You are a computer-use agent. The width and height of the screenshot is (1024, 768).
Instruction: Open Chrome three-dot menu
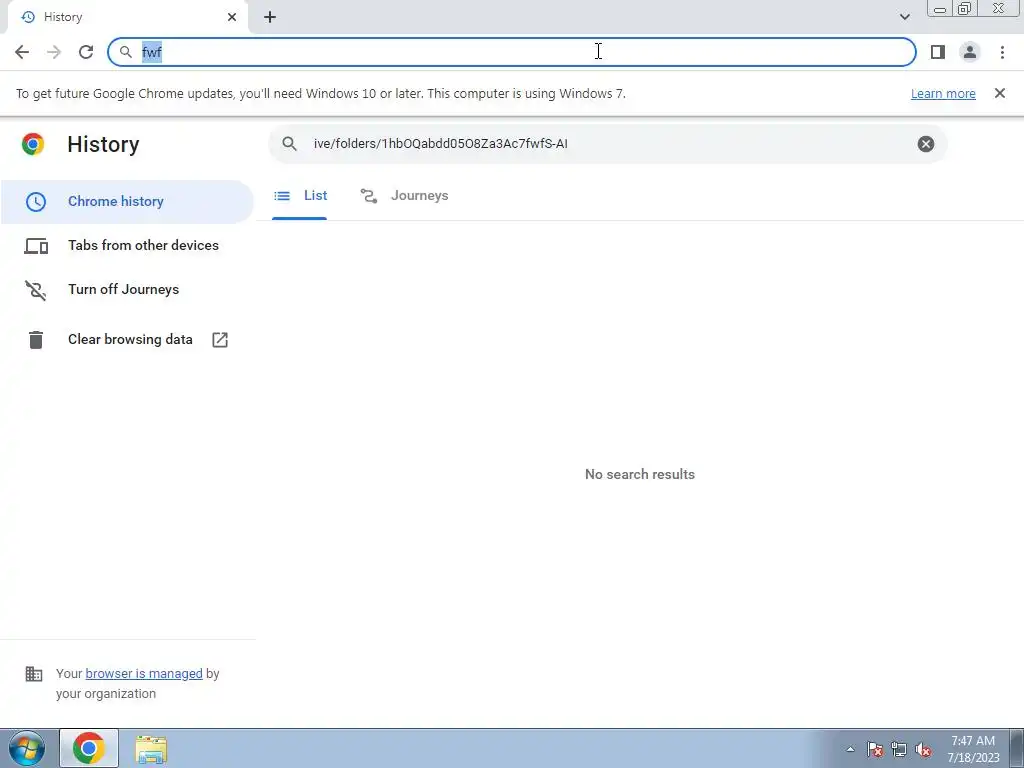1002,52
